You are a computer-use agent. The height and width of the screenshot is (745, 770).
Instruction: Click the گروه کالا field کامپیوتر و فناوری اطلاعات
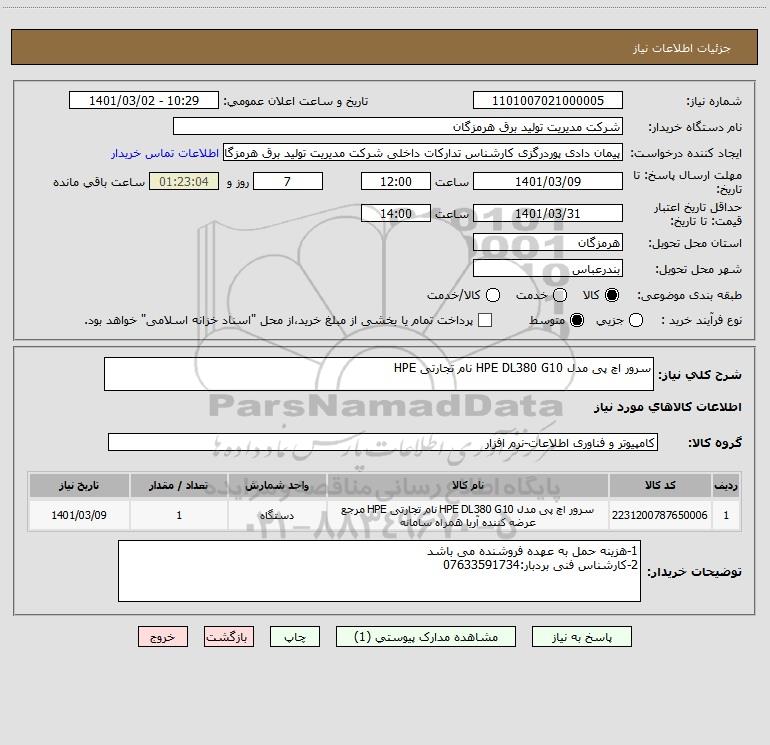tap(383, 442)
